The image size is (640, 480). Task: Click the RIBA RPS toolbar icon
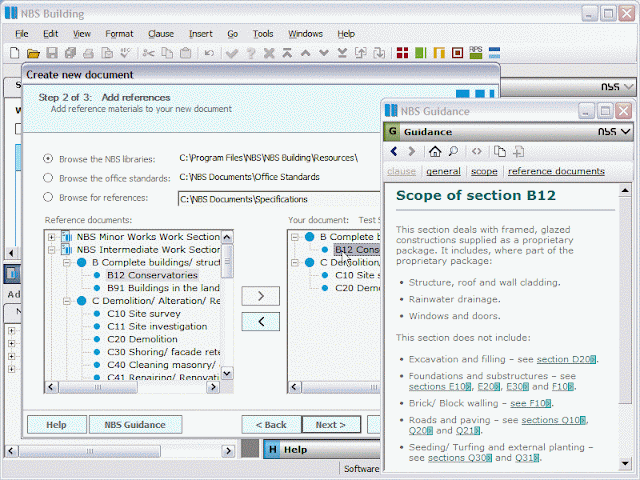[x=476, y=53]
